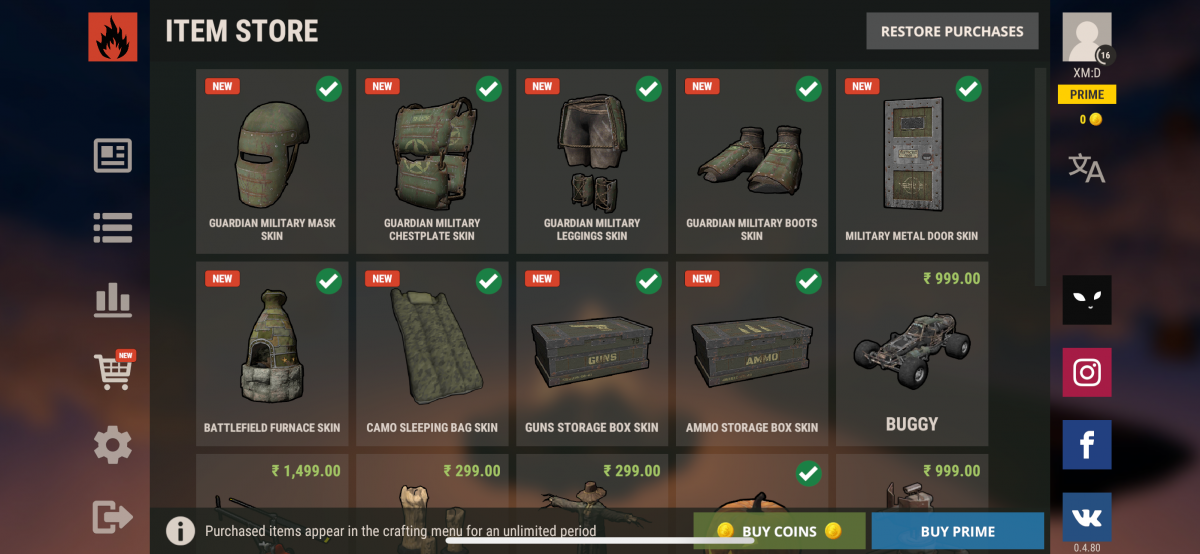Screen dimensions: 1200x554
Task: Click the Buy Prime button
Action: pyautogui.click(x=958, y=531)
